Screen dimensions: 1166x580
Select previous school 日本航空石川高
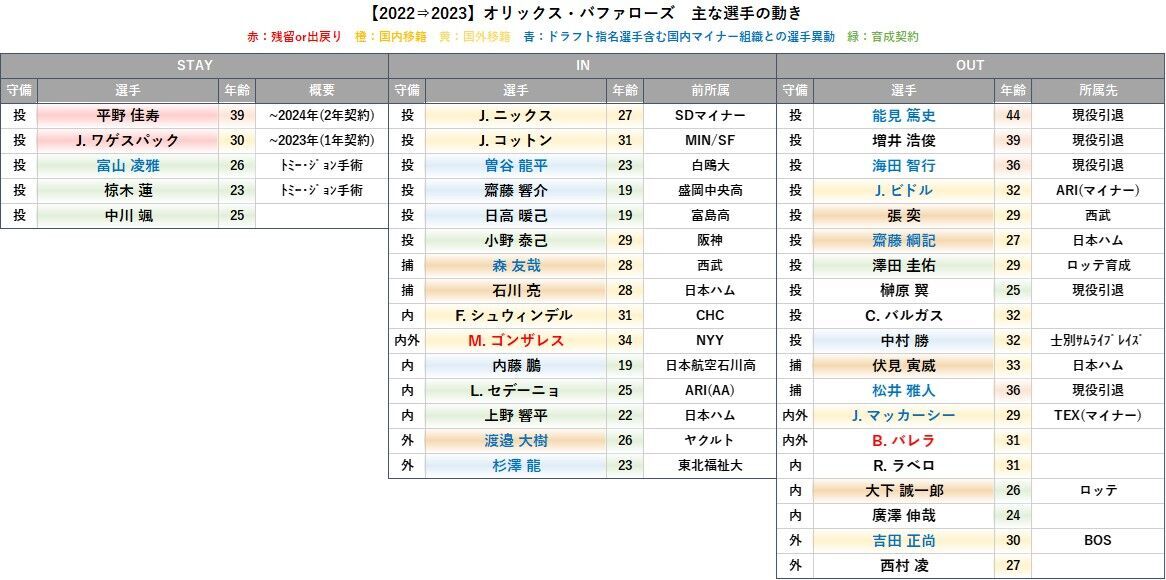coord(709,366)
